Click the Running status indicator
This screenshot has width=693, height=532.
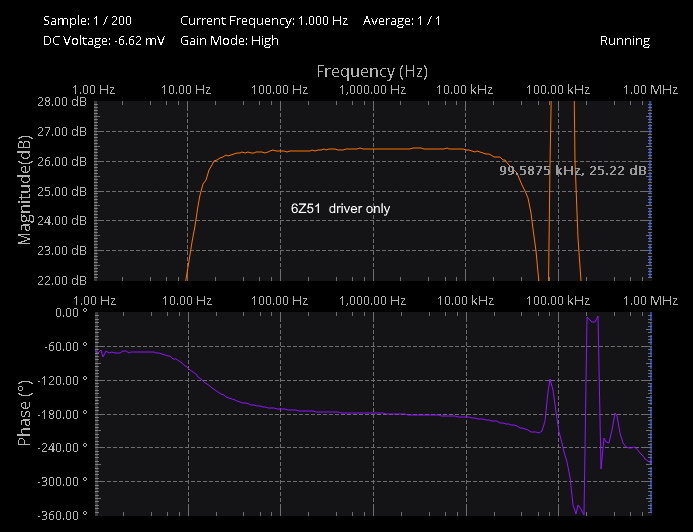pos(624,41)
